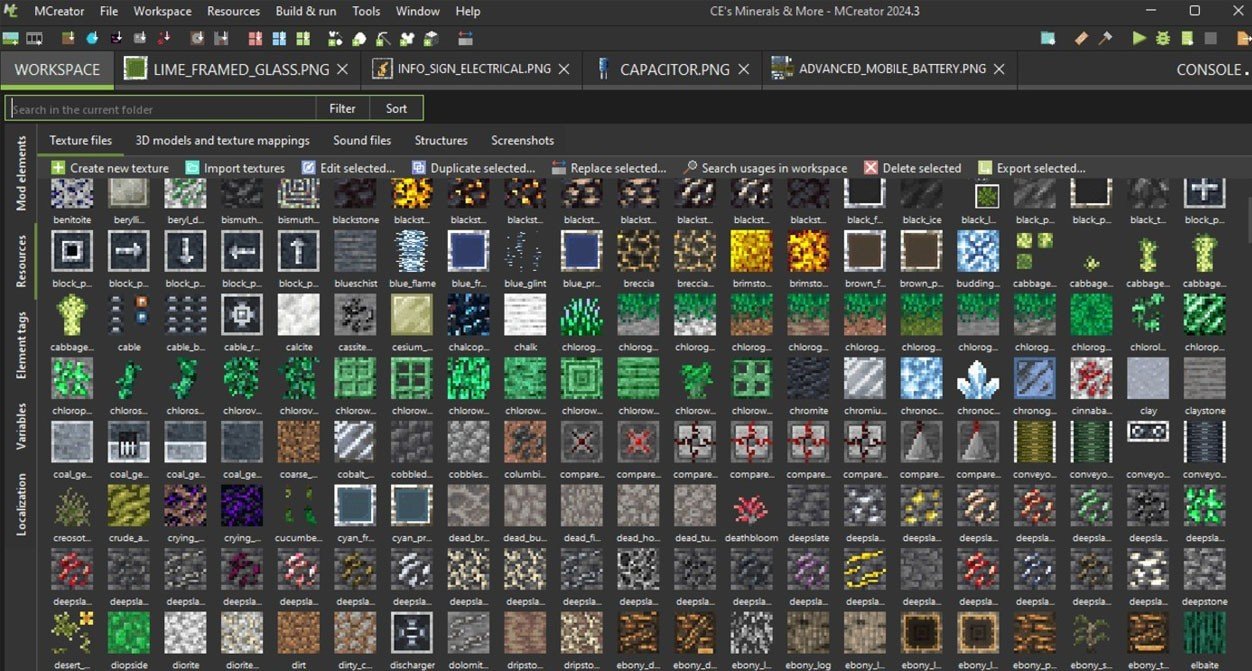Image resolution: width=1252 pixels, height=671 pixels.
Task: Open the File menu
Action: [x=109, y=11]
